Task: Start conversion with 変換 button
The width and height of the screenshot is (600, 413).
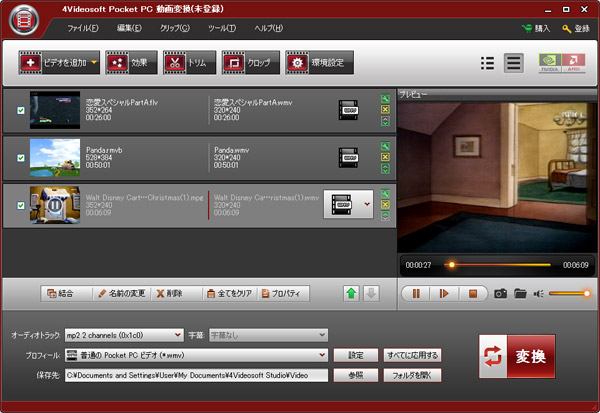Action: (517, 356)
